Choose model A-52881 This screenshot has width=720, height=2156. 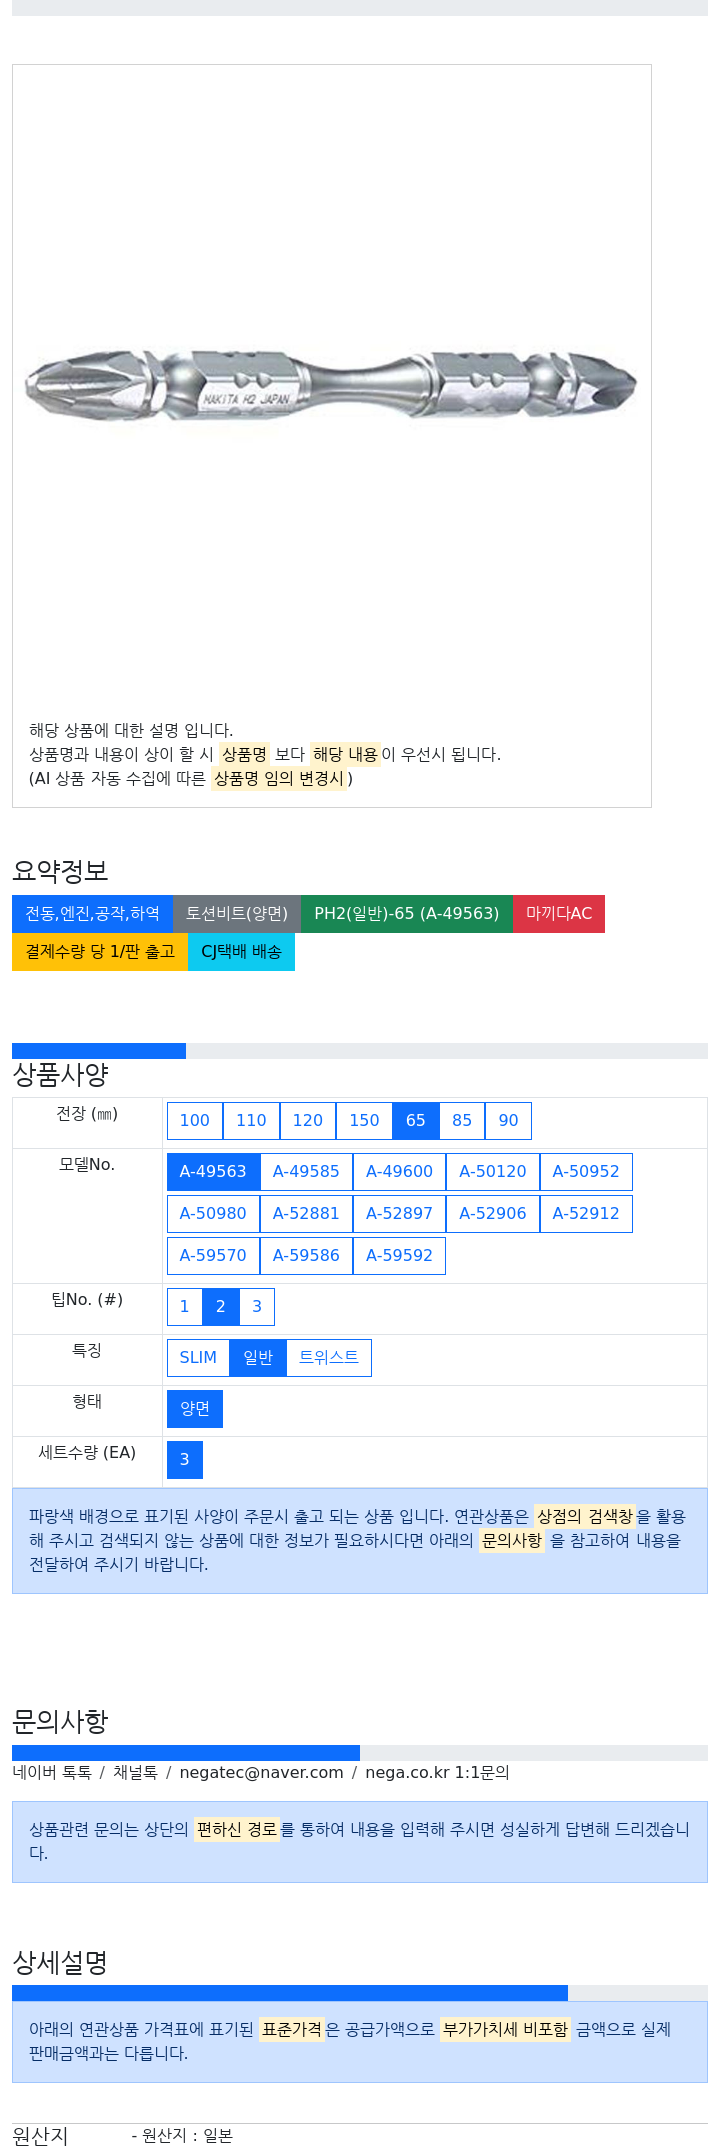(306, 1214)
